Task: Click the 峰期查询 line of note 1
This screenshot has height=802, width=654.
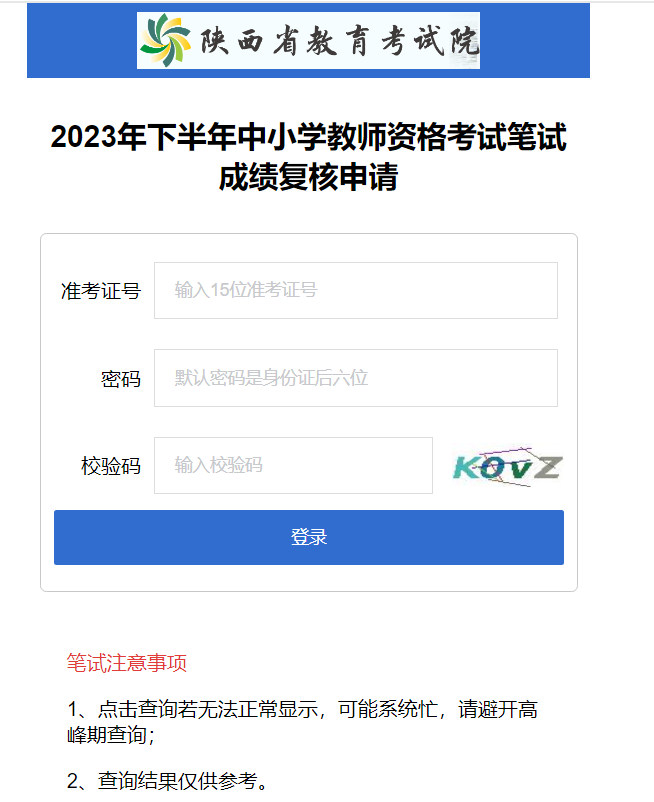Action: pyautogui.click(x=110, y=735)
